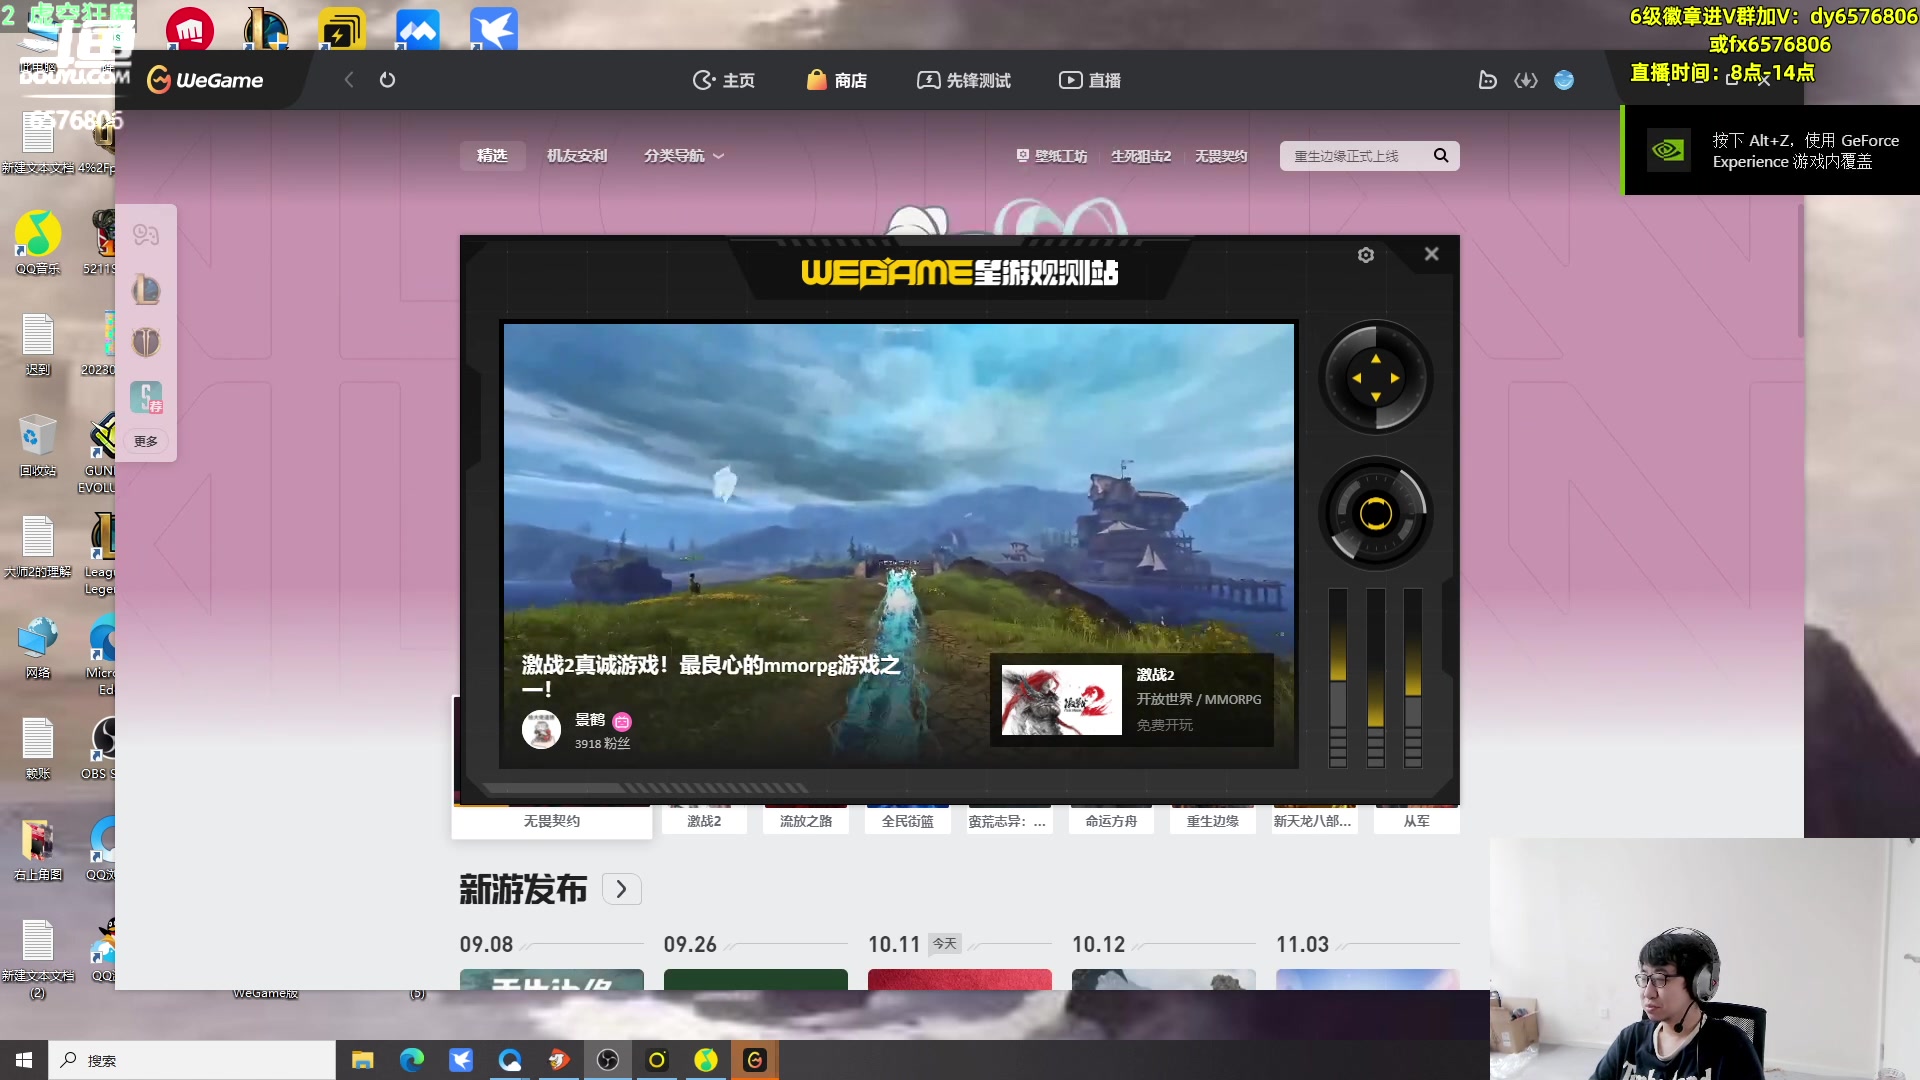This screenshot has width=1920, height=1080.
Task: Switch to the 直播 live tab
Action: pyautogui.click(x=1090, y=80)
